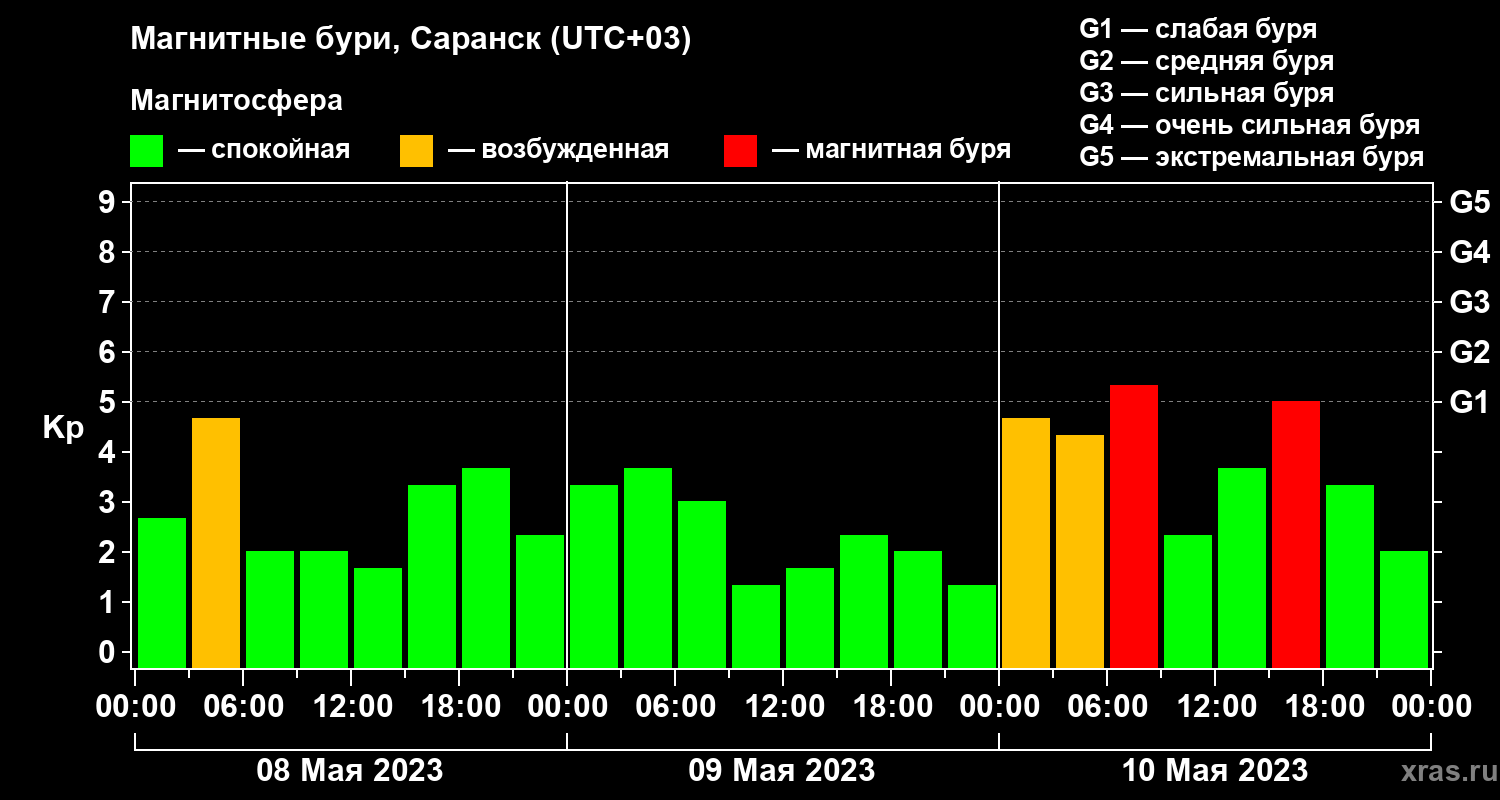Click the red 'магнитная буря' legend swatch
Viewport: 1500px width, 800px height.
click(x=740, y=151)
